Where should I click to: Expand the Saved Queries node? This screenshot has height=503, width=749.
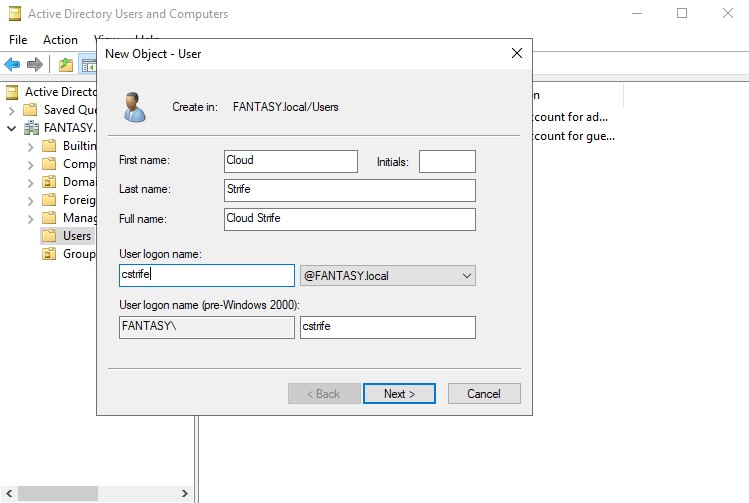[12, 111]
